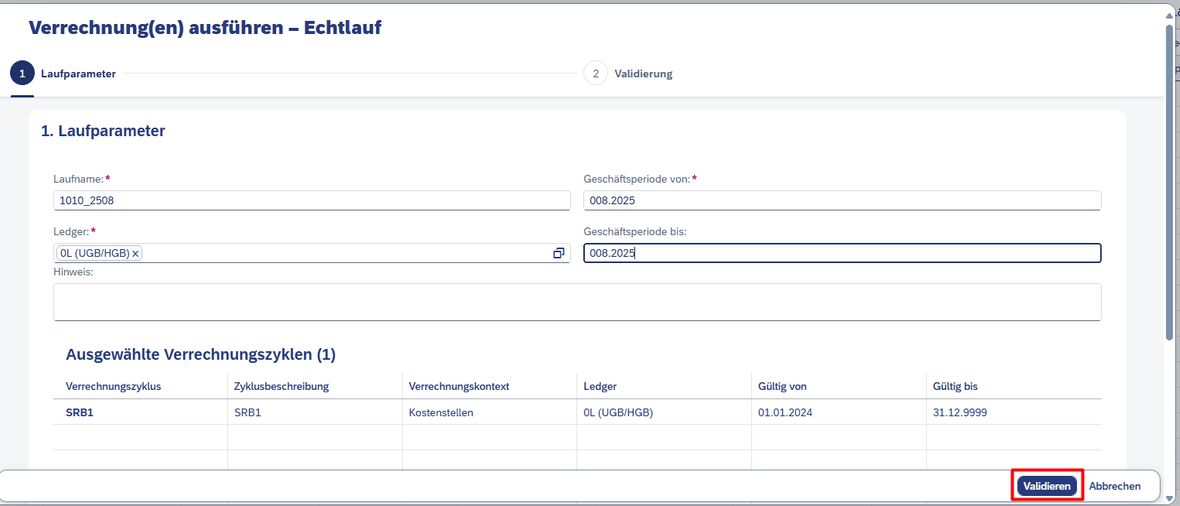Screen dimensions: 1180x506
Task: Focus the Laufname input field
Action: 312,200
